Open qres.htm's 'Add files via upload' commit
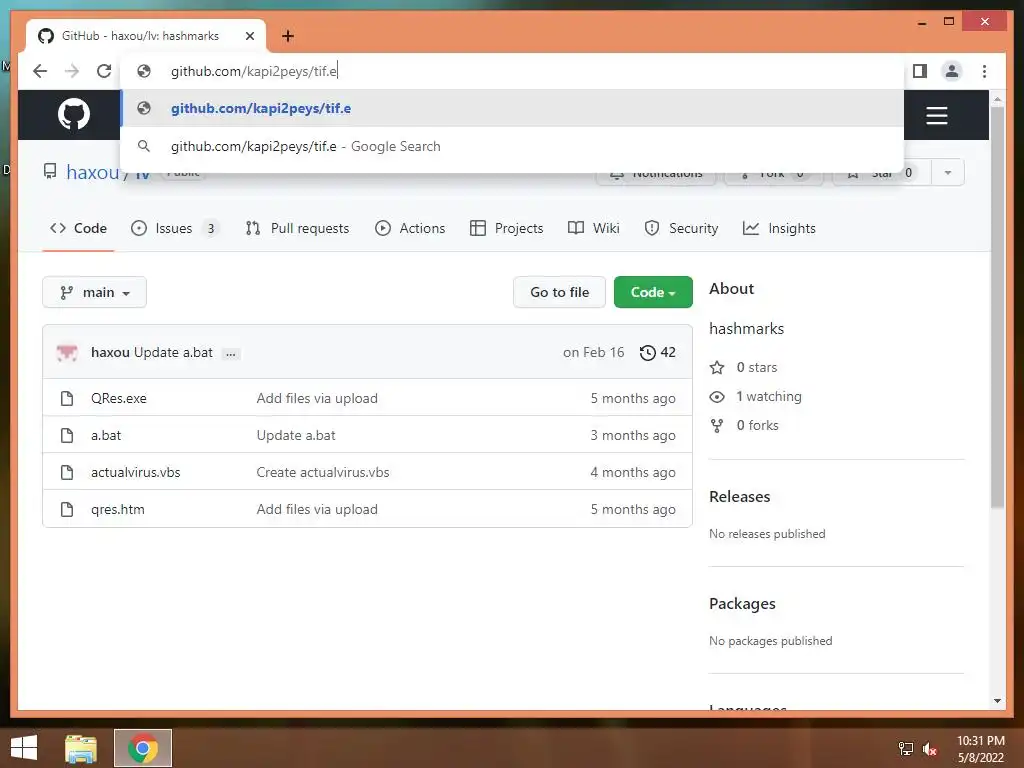Image resolution: width=1024 pixels, height=768 pixels. pos(317,509)
